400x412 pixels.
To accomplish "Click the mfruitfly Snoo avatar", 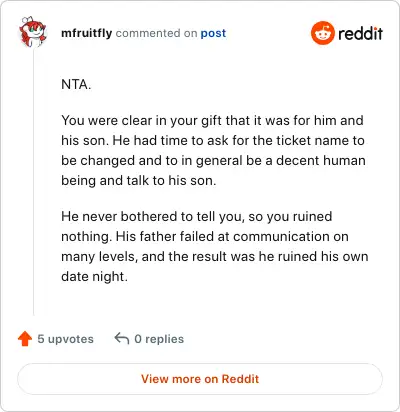I will click(32, 32).
